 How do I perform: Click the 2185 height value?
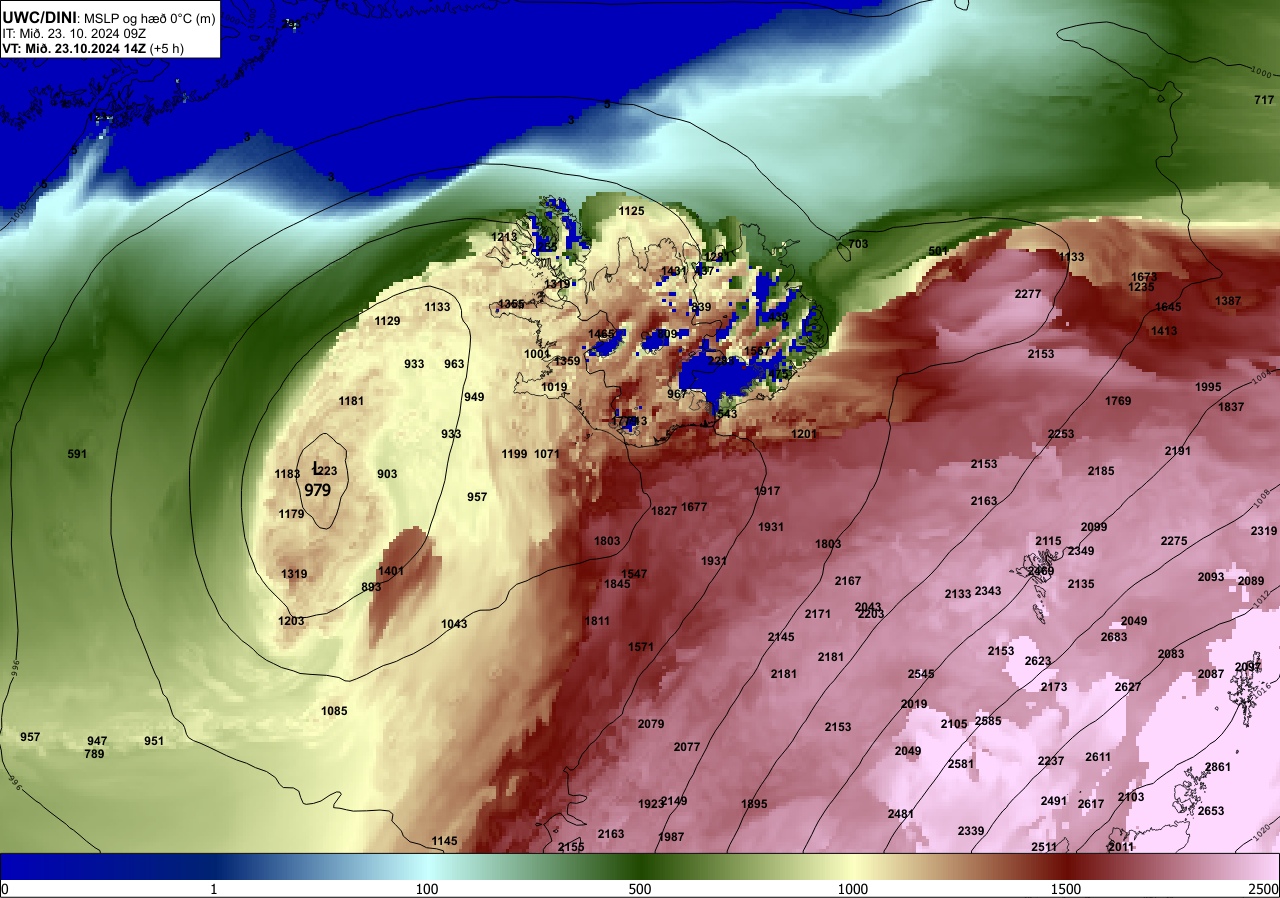(1101, 471)
